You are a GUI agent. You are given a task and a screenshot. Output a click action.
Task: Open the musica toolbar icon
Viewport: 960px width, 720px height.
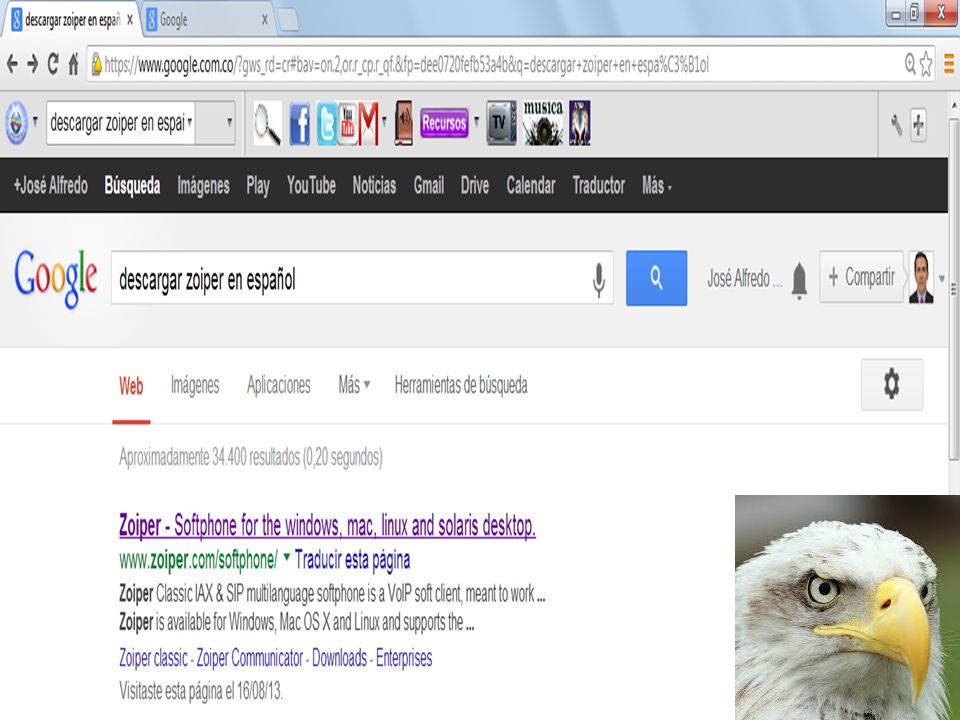(543, 124)
